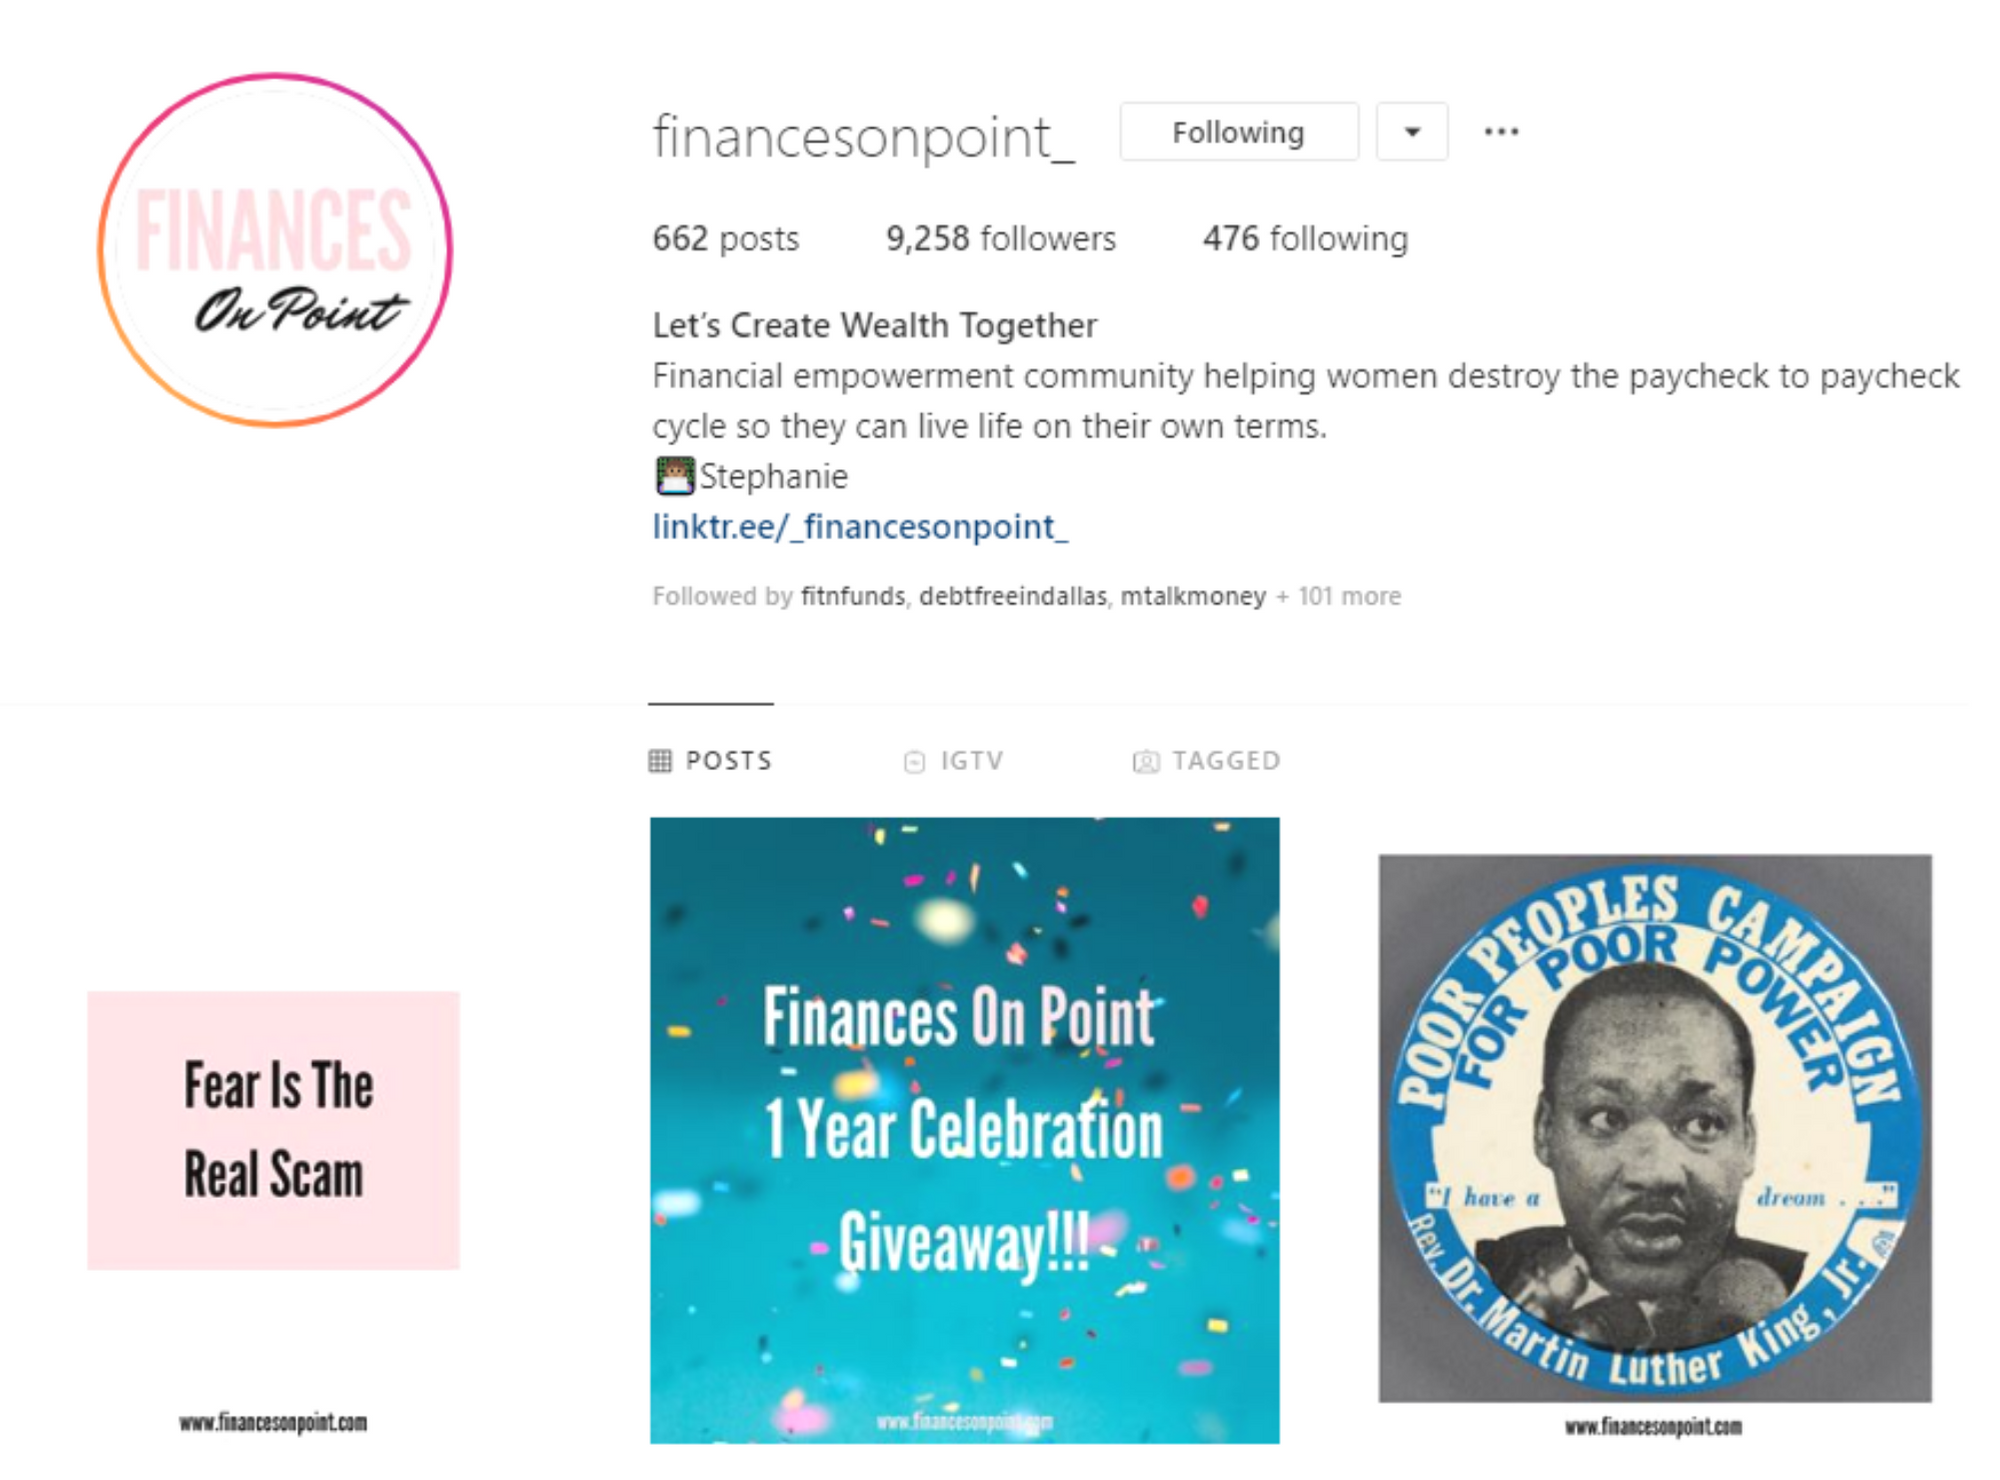2000x1480 pixels.
Task: Open follower mtalkmoney profile
Action: coord(1193,596)
